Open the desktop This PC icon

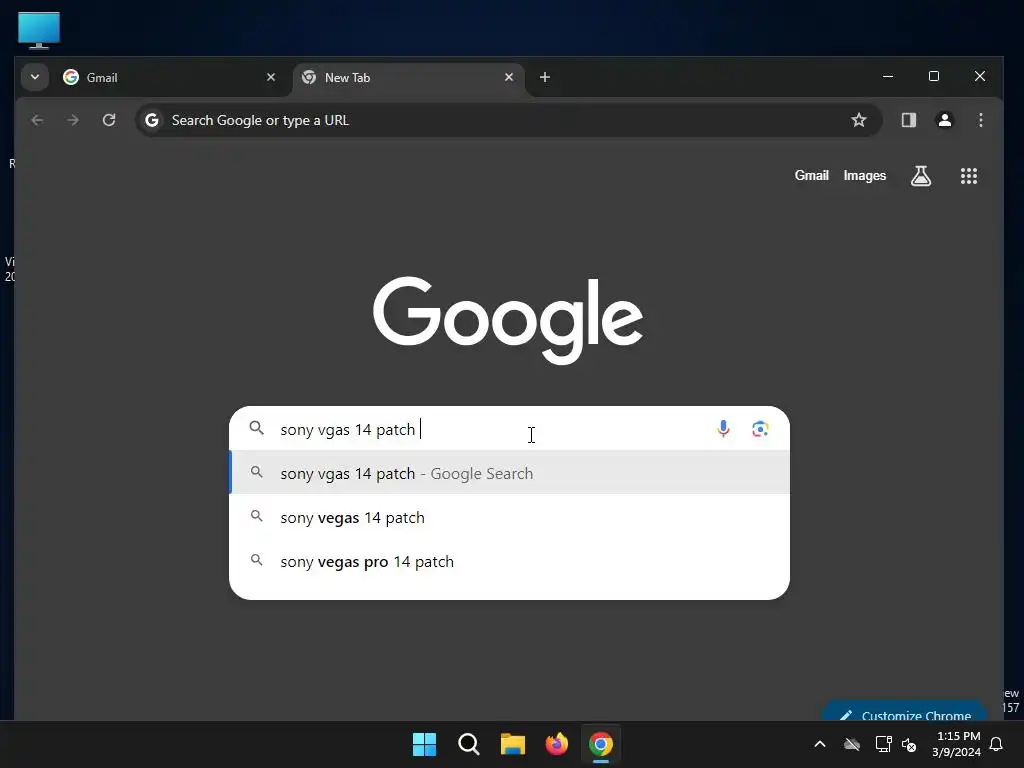(x=39, y=30)
